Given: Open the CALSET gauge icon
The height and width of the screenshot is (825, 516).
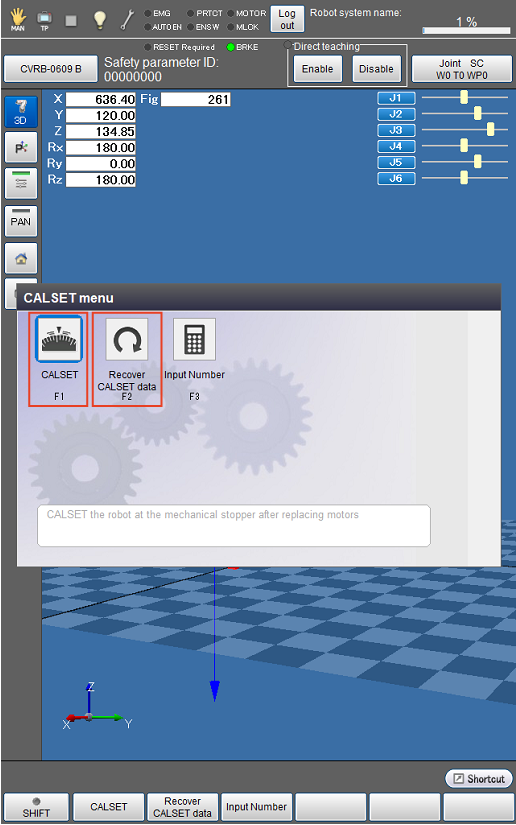Looking at the screenshot, I should pos(59,339).
